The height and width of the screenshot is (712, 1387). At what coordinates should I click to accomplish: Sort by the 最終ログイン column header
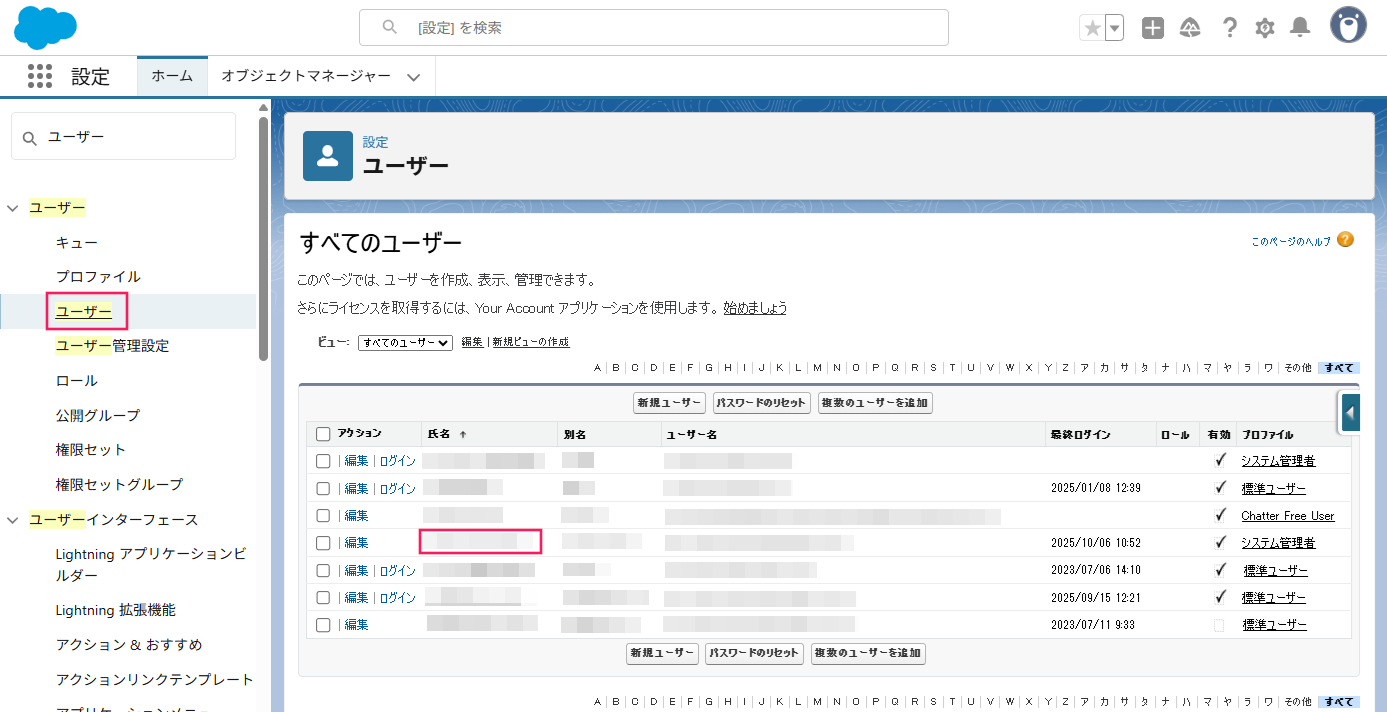coord(1080,435)
